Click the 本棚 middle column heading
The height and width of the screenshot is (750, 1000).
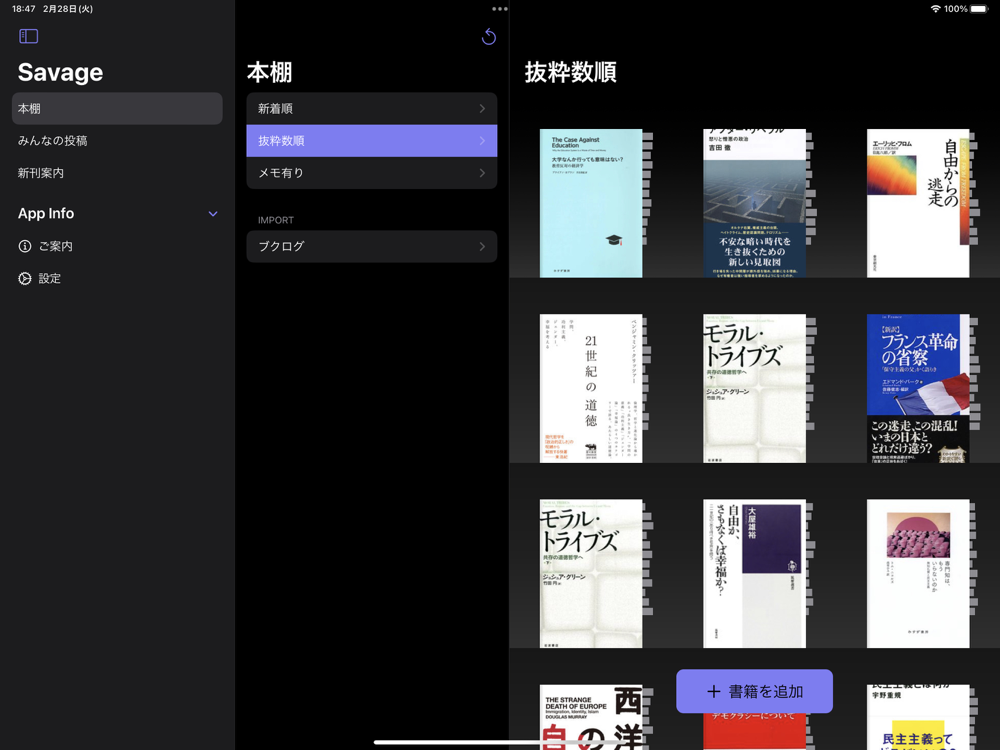point(270,72)
